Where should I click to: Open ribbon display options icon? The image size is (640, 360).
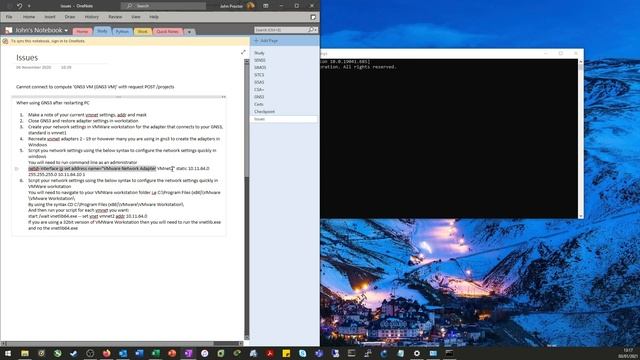[x=266, y=6]
